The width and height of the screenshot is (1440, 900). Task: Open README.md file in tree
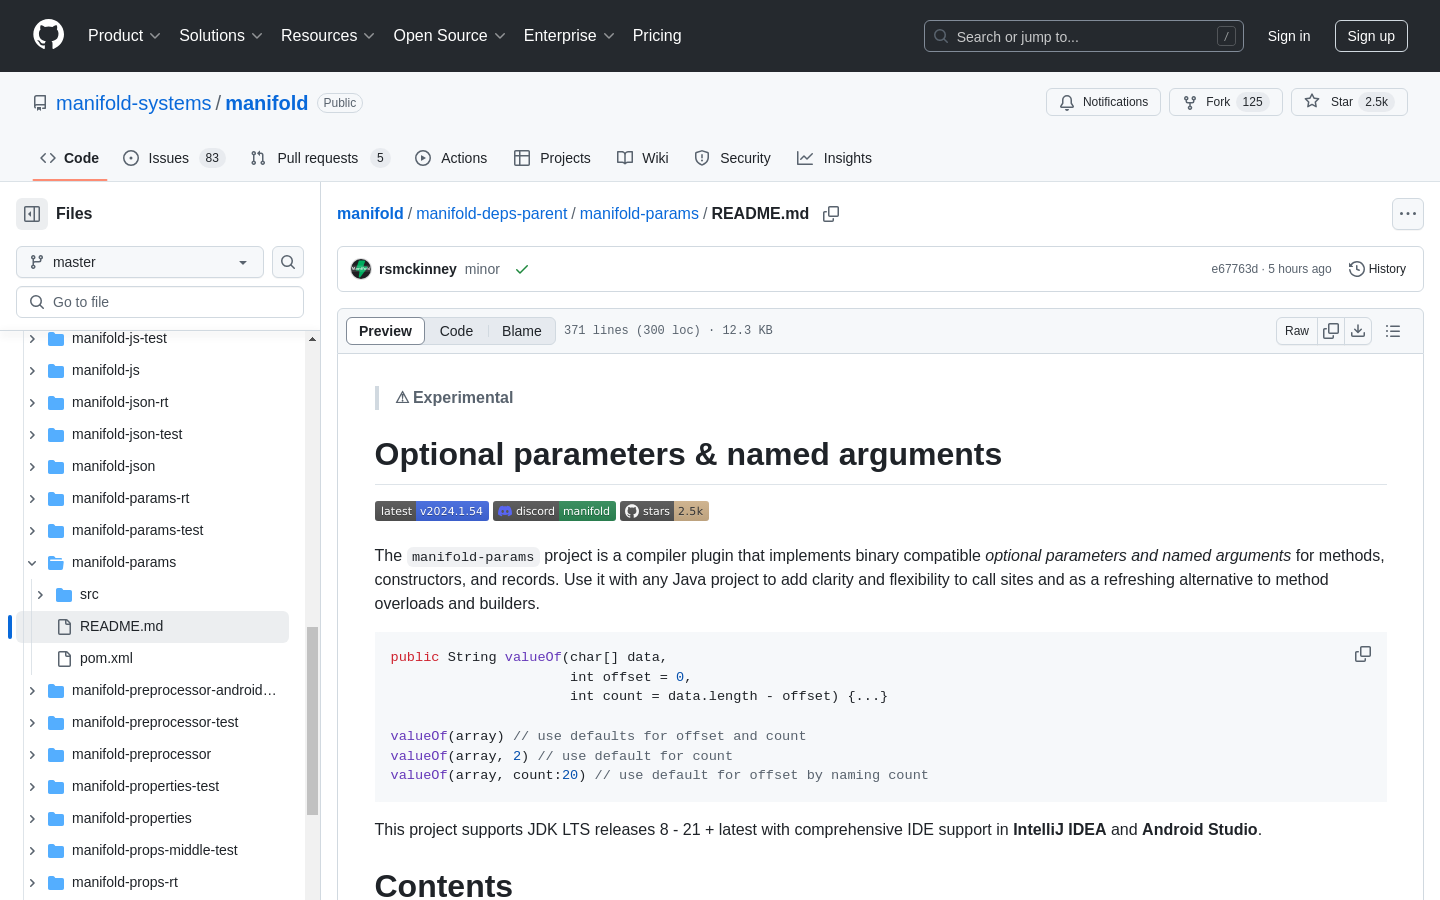coord(153,626)
